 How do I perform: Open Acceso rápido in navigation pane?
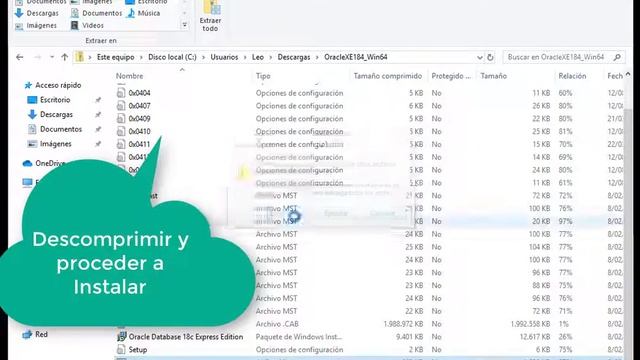point(58,85)
